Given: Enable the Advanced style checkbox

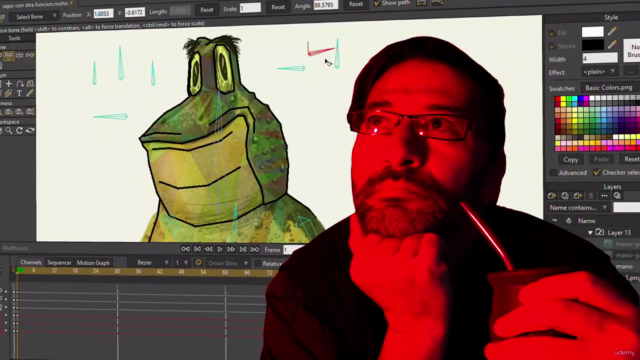Looking at the screenshot, I should tap(553, 173).
